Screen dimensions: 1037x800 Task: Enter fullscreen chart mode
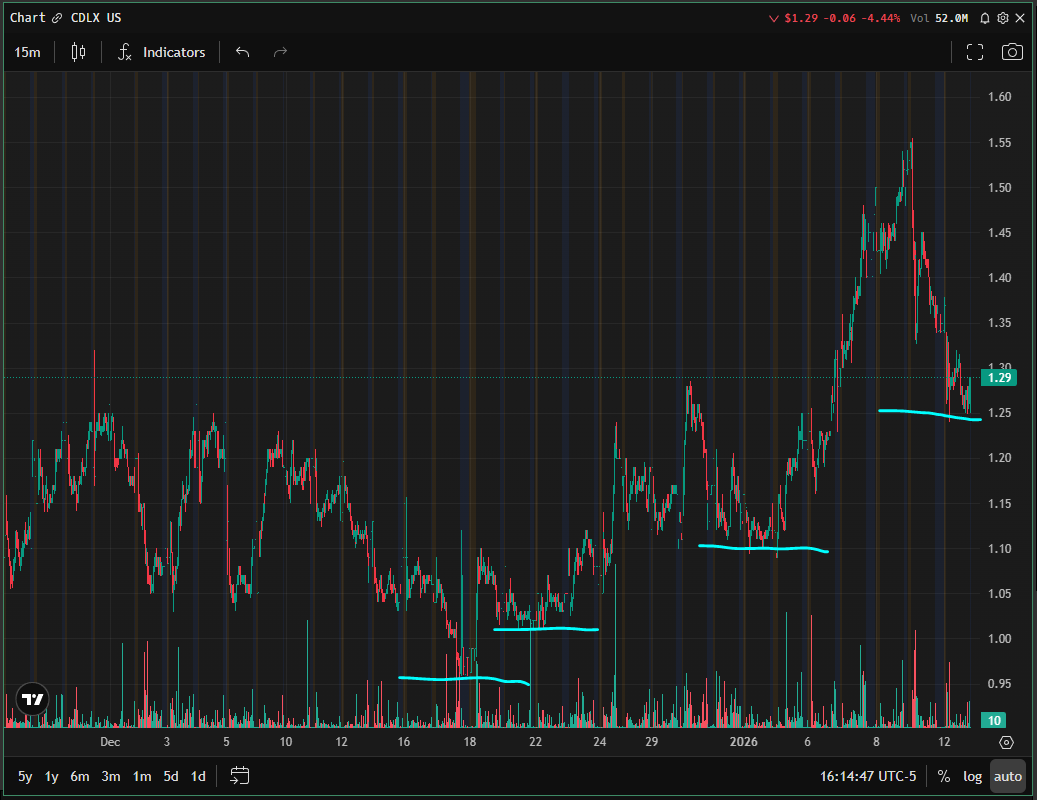[975, 52]
